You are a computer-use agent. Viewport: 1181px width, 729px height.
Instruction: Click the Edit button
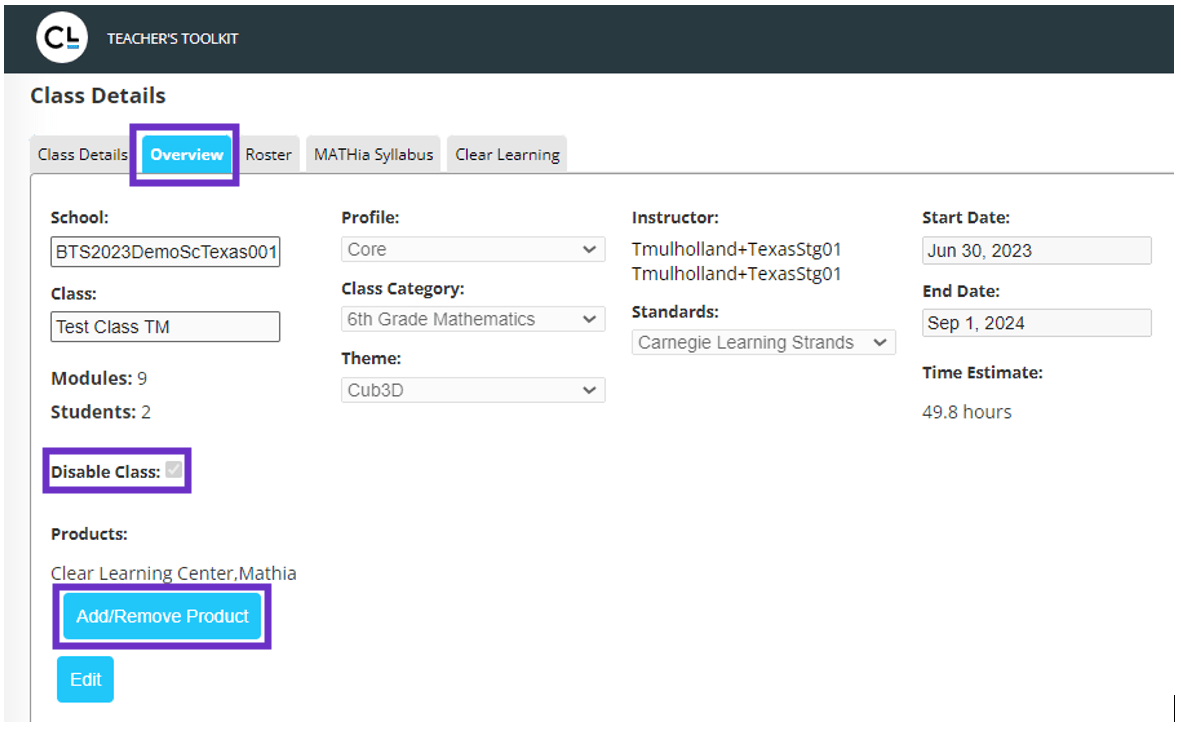[85, 679]
